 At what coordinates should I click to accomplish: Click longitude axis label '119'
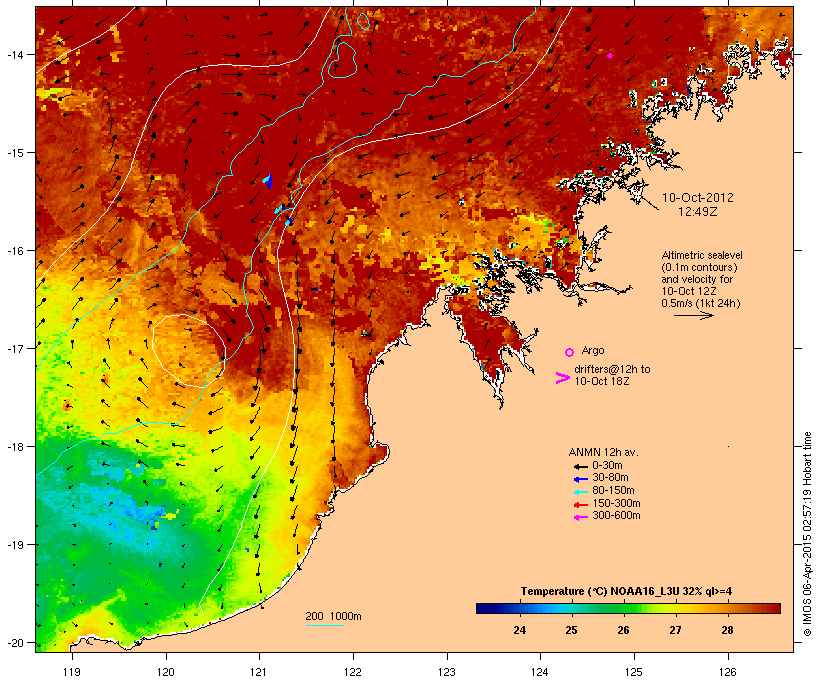[72, 672]
